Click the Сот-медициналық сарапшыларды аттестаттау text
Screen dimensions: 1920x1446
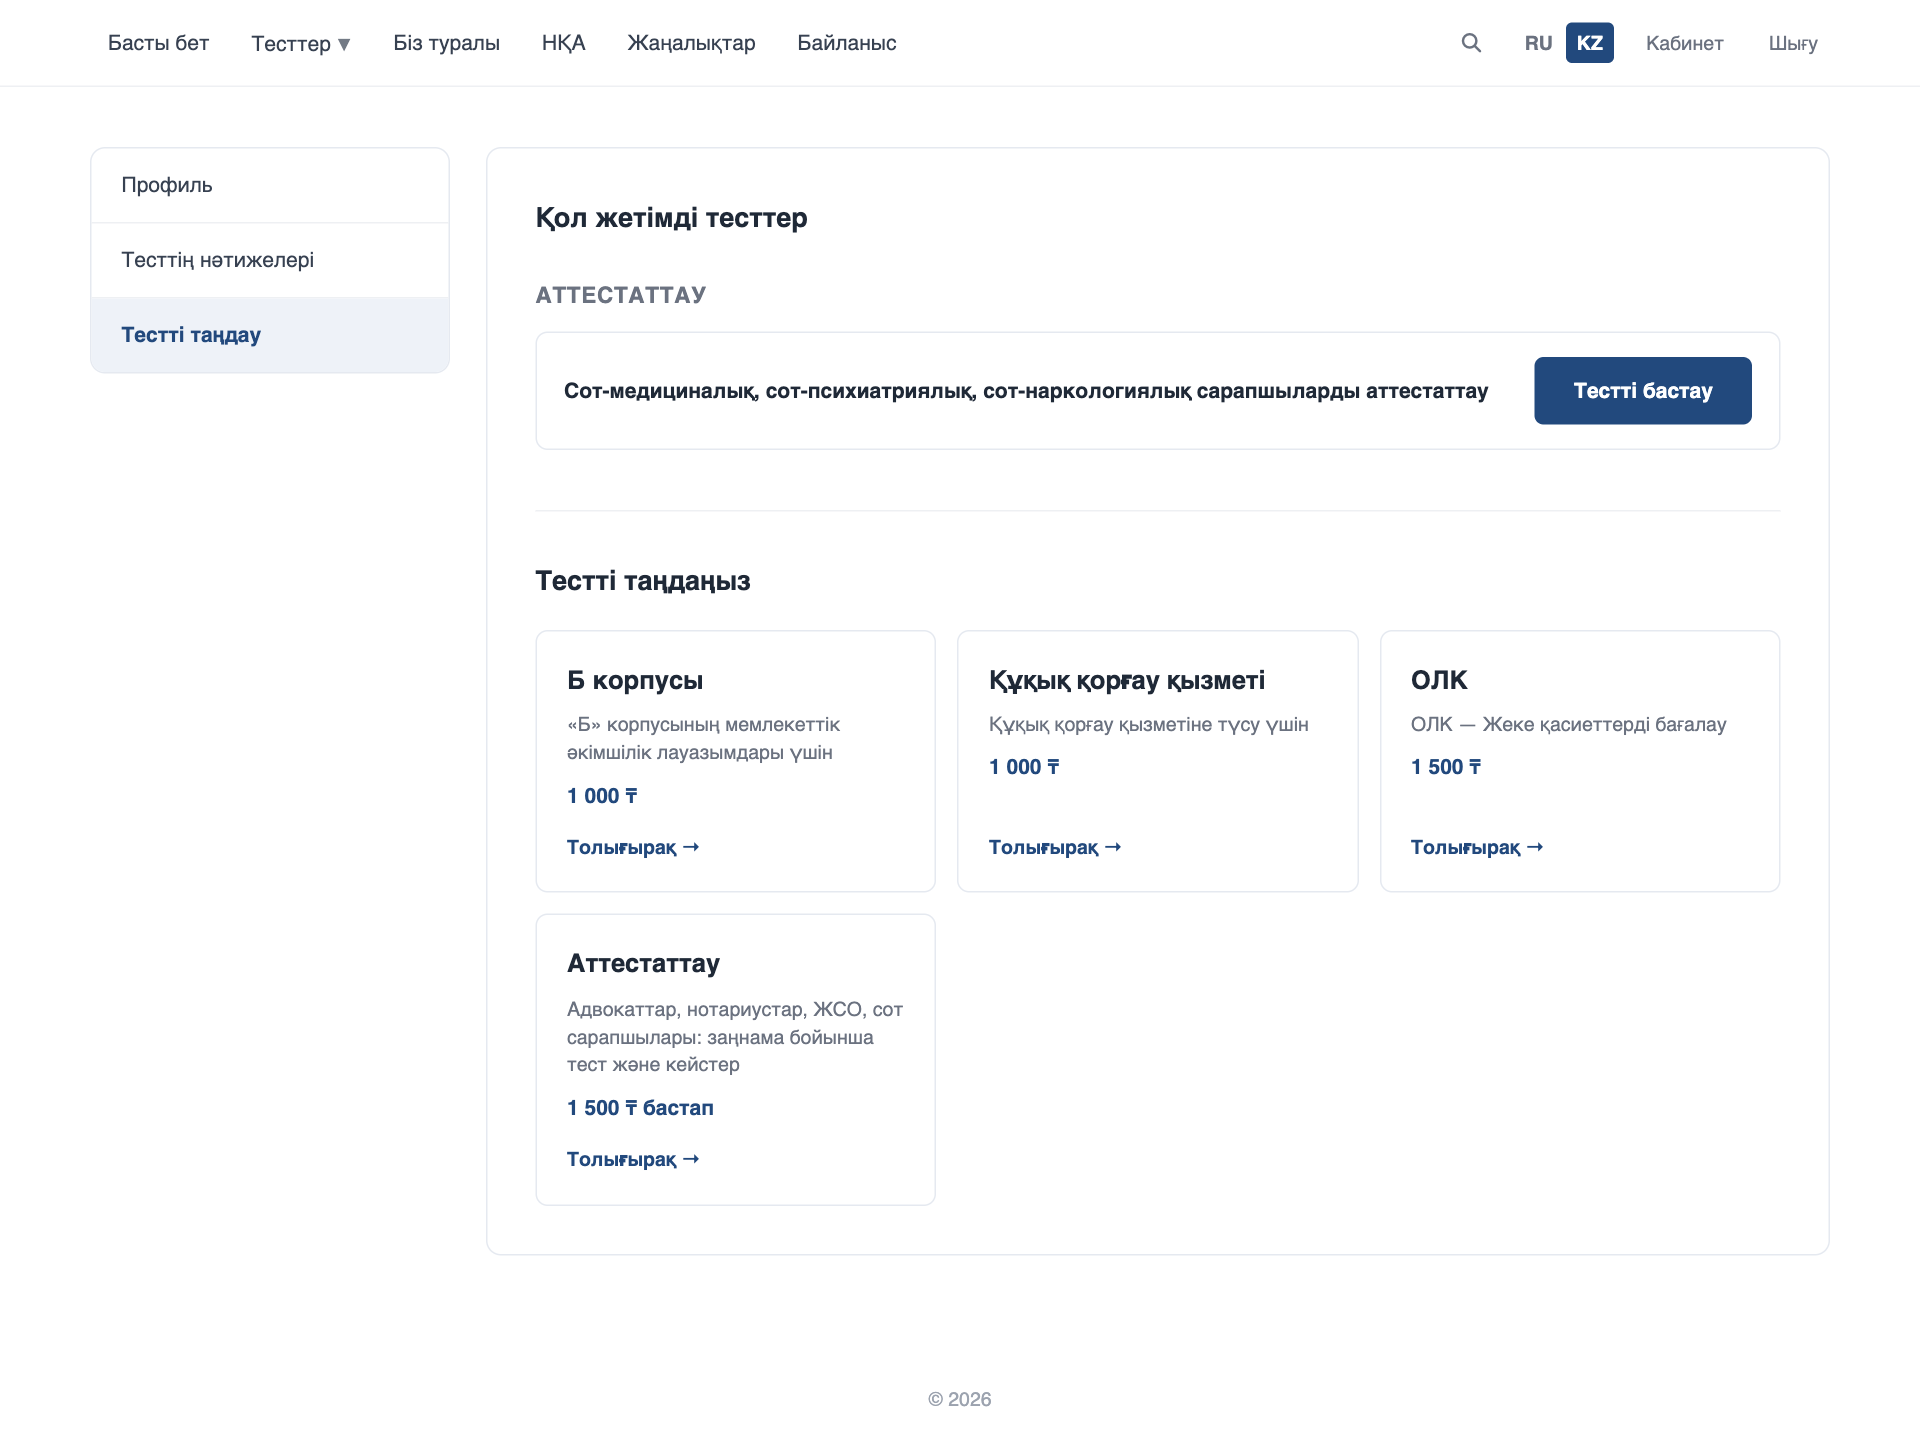coord(1025,391)
